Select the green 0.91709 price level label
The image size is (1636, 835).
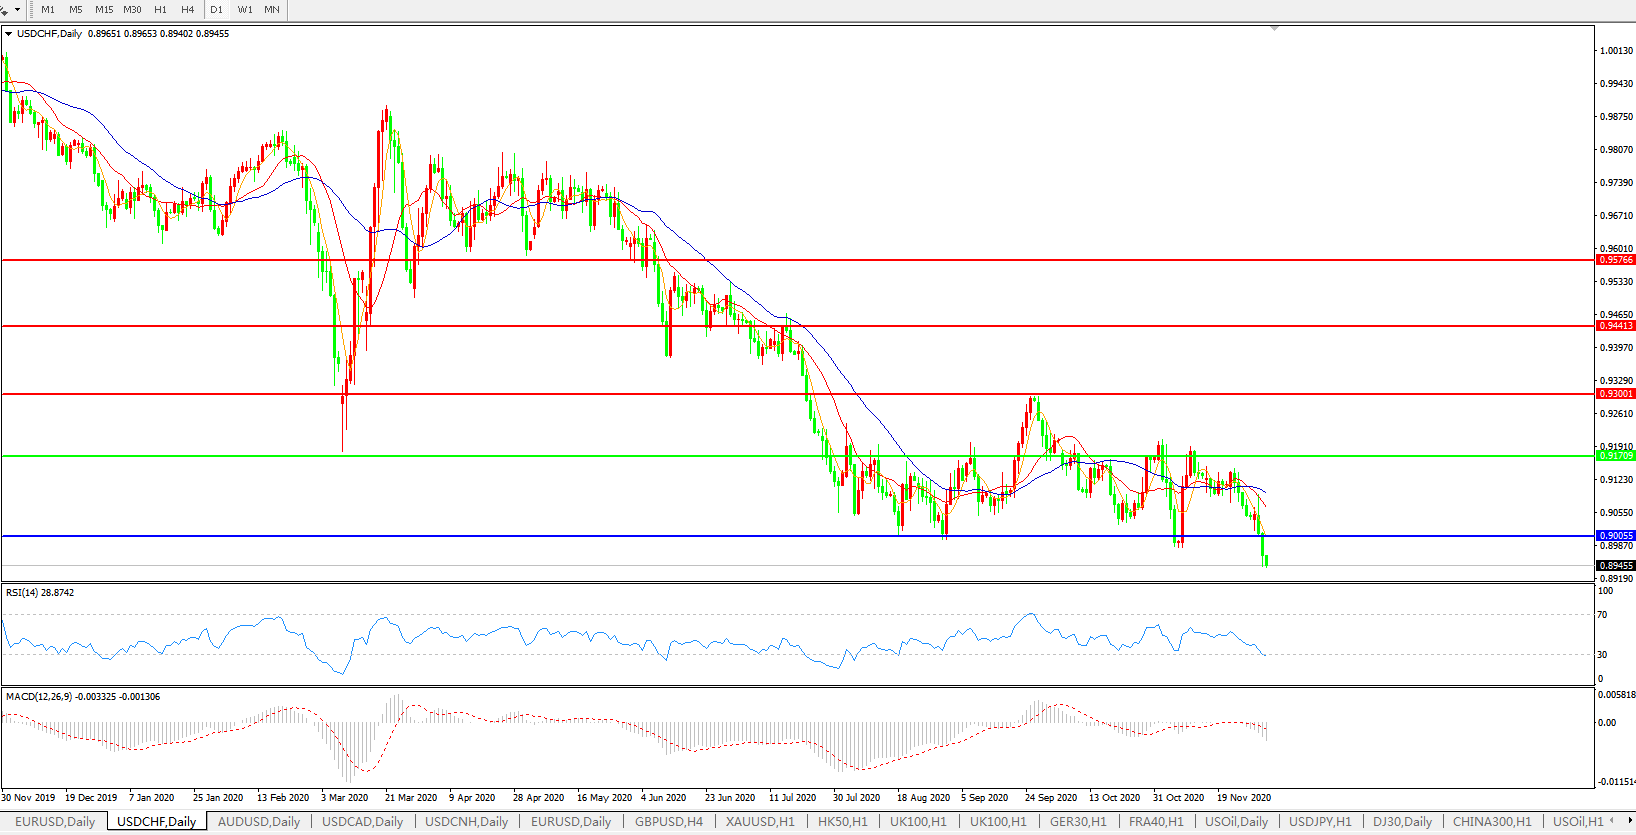[x=1615, y=456]
